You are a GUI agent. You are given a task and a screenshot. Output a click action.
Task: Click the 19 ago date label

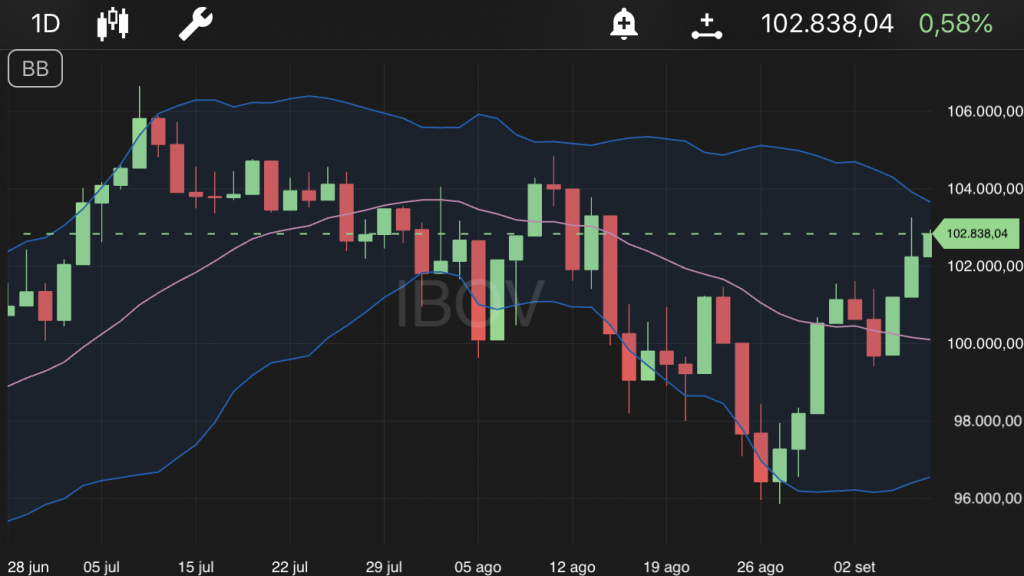click(666, 567)
